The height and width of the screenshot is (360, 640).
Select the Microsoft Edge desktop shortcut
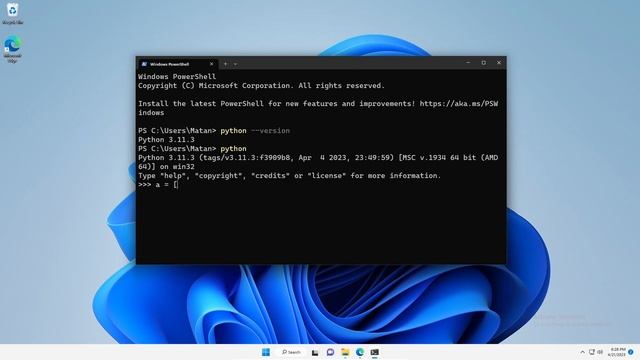(x=12, y=49)
